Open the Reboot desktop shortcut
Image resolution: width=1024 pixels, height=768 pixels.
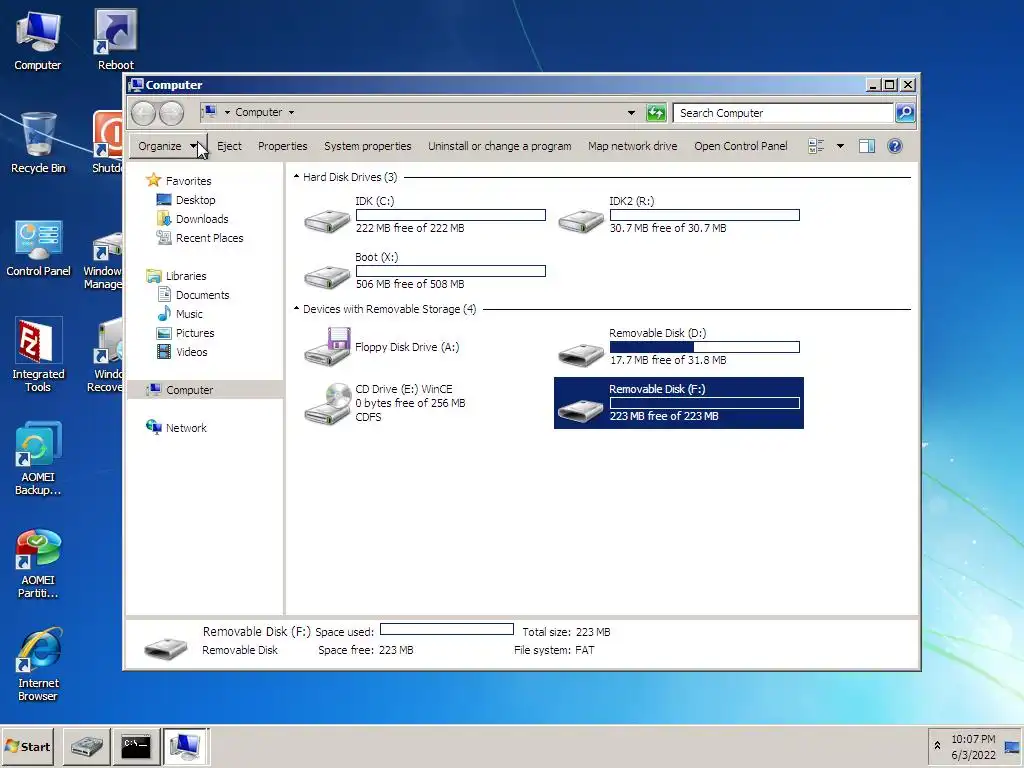(116, 40)
